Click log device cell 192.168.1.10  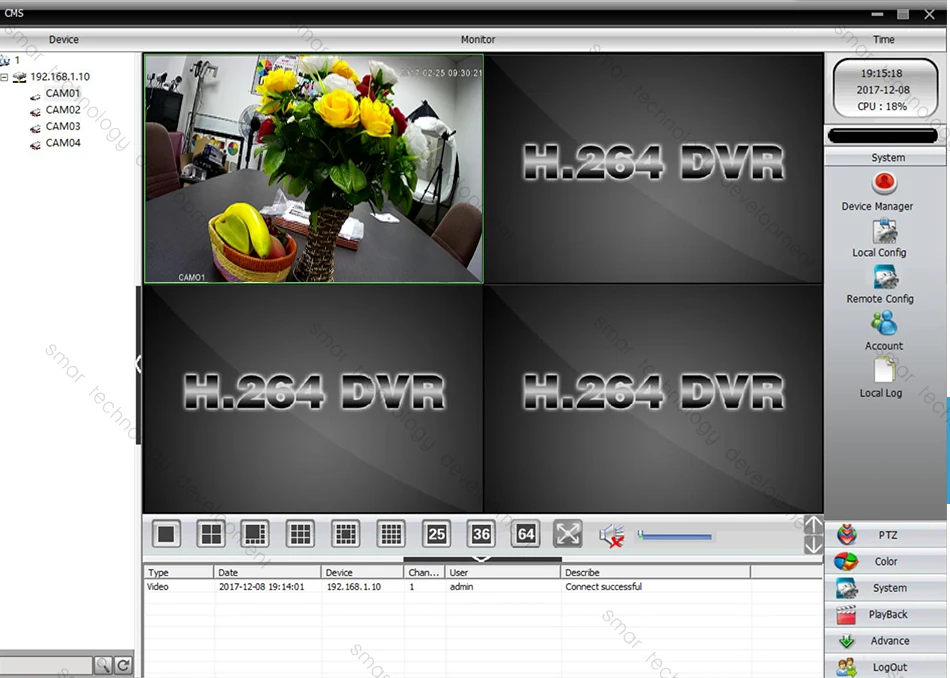pyautogui.click(x=354, y=587)
